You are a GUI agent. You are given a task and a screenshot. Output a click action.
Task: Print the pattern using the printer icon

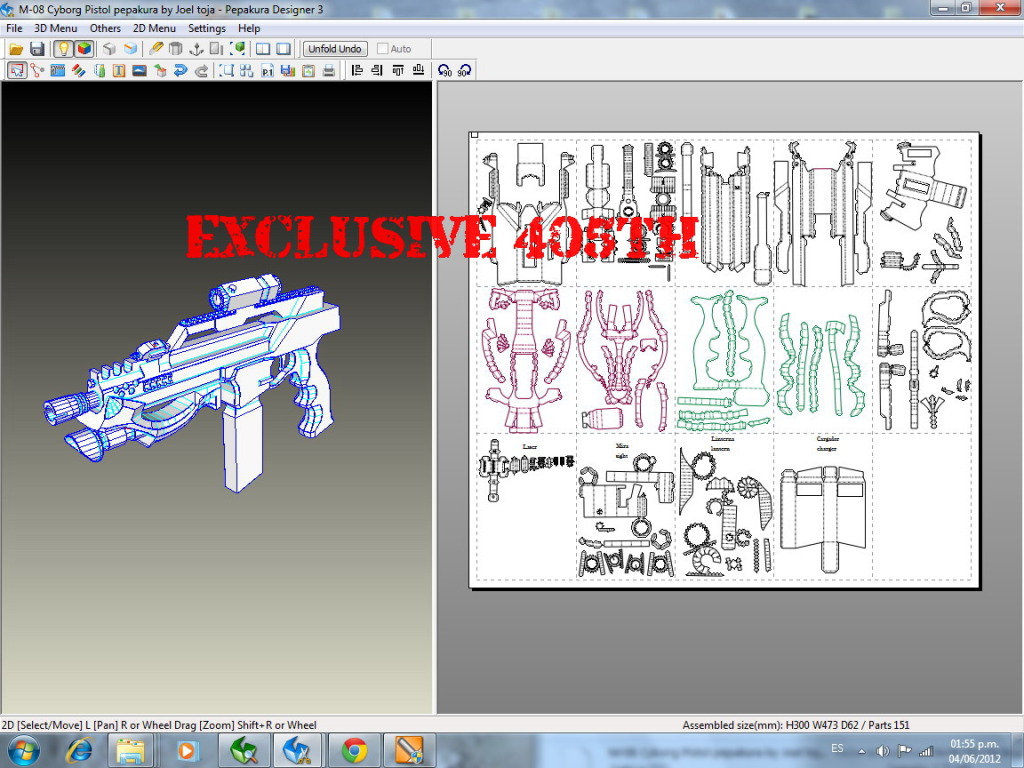click(x=328, y=71)
